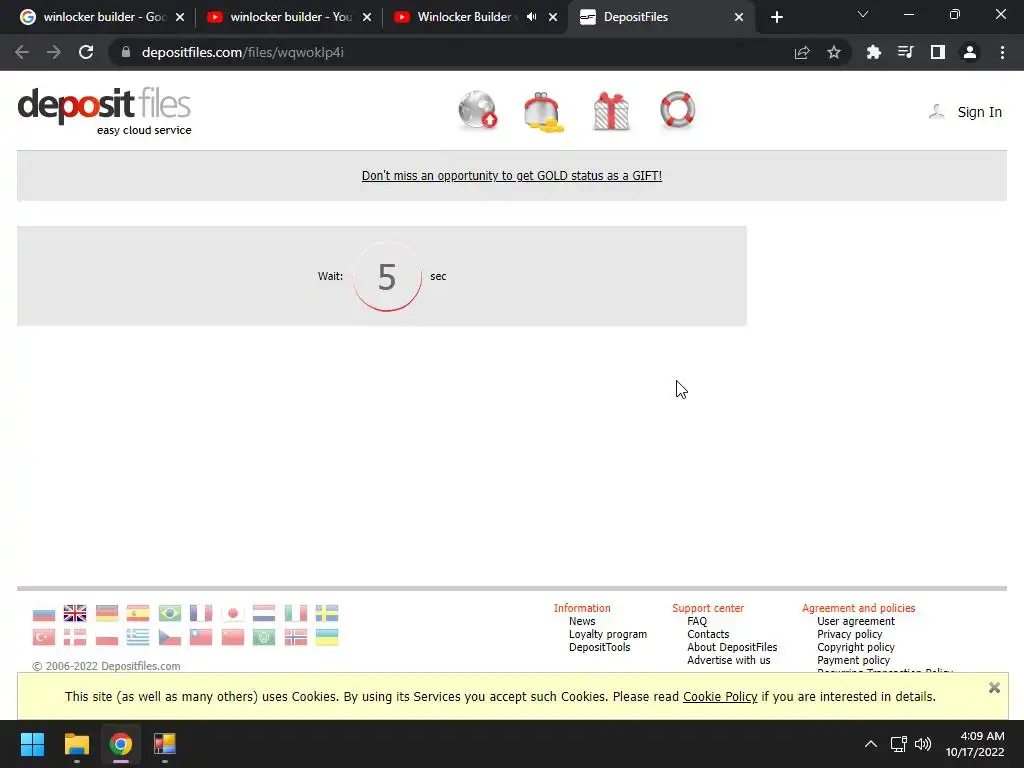Click the gift box icon
1024x768 pixels.
click(x=611, y=111)
